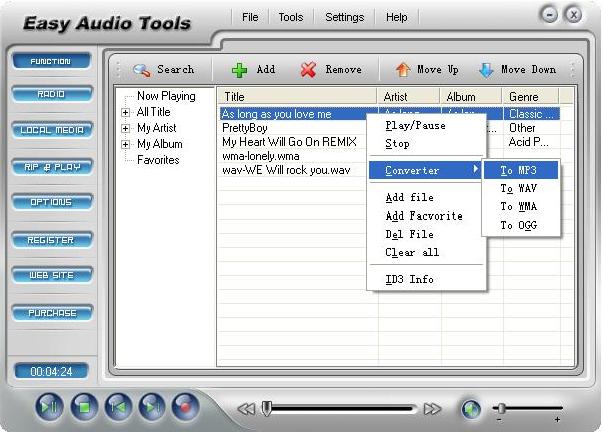This screenshot has width=603, height=434.
Task: Open the Tools menu
Action: tap(291, 17)
